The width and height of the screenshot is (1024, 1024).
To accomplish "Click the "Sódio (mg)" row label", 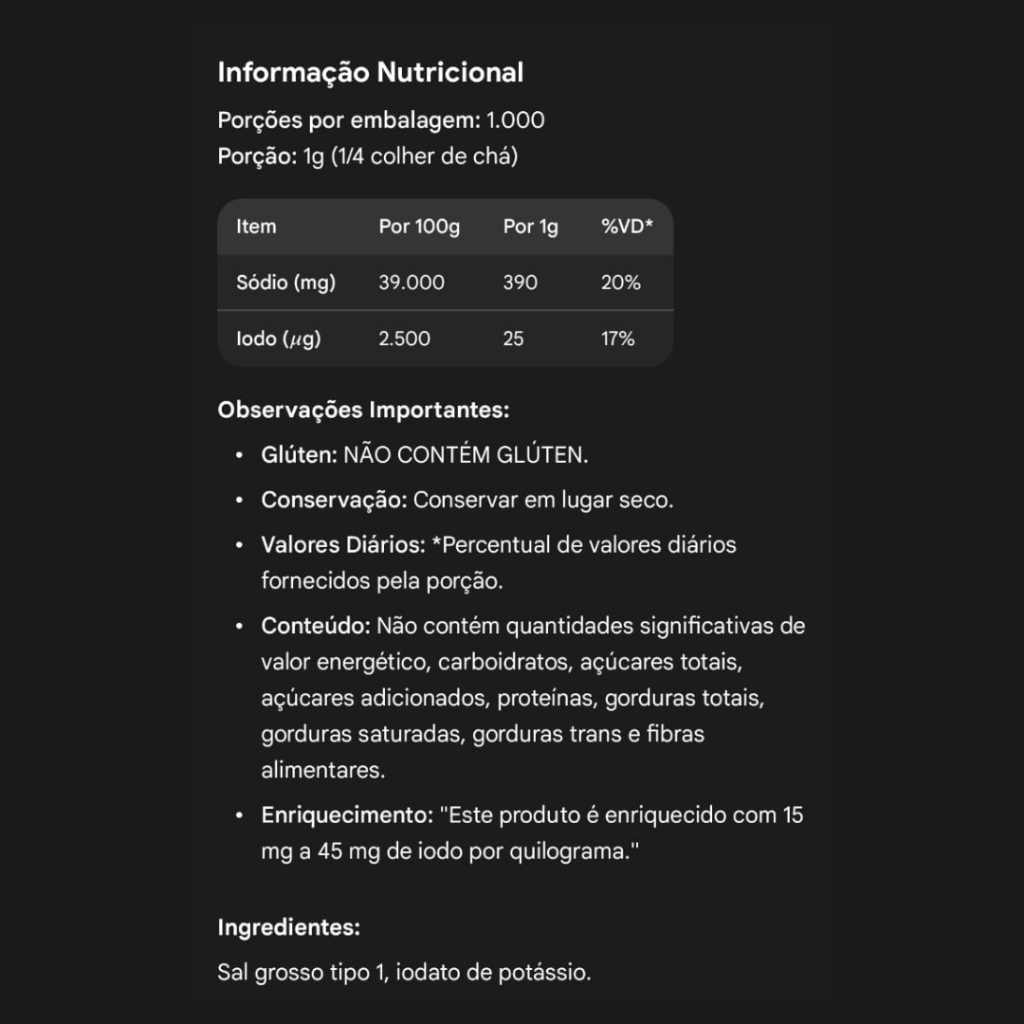I will [286, 283].
